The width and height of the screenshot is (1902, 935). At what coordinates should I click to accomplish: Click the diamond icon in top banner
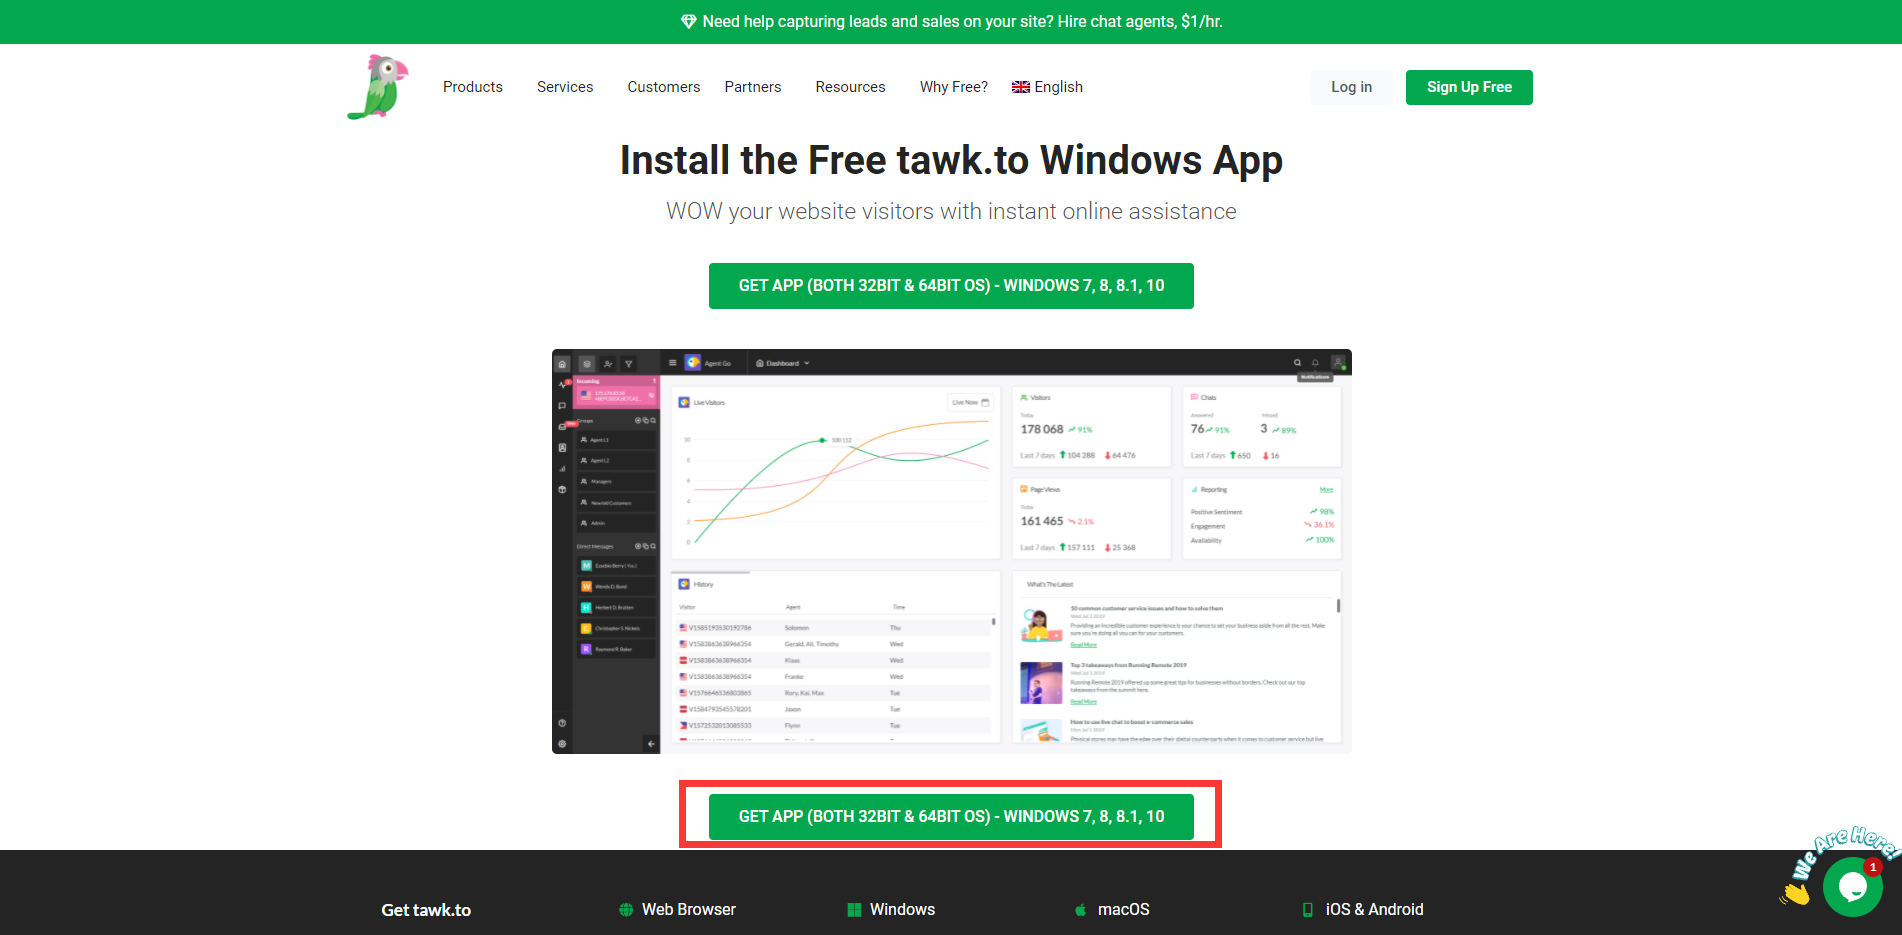[688, 22]
